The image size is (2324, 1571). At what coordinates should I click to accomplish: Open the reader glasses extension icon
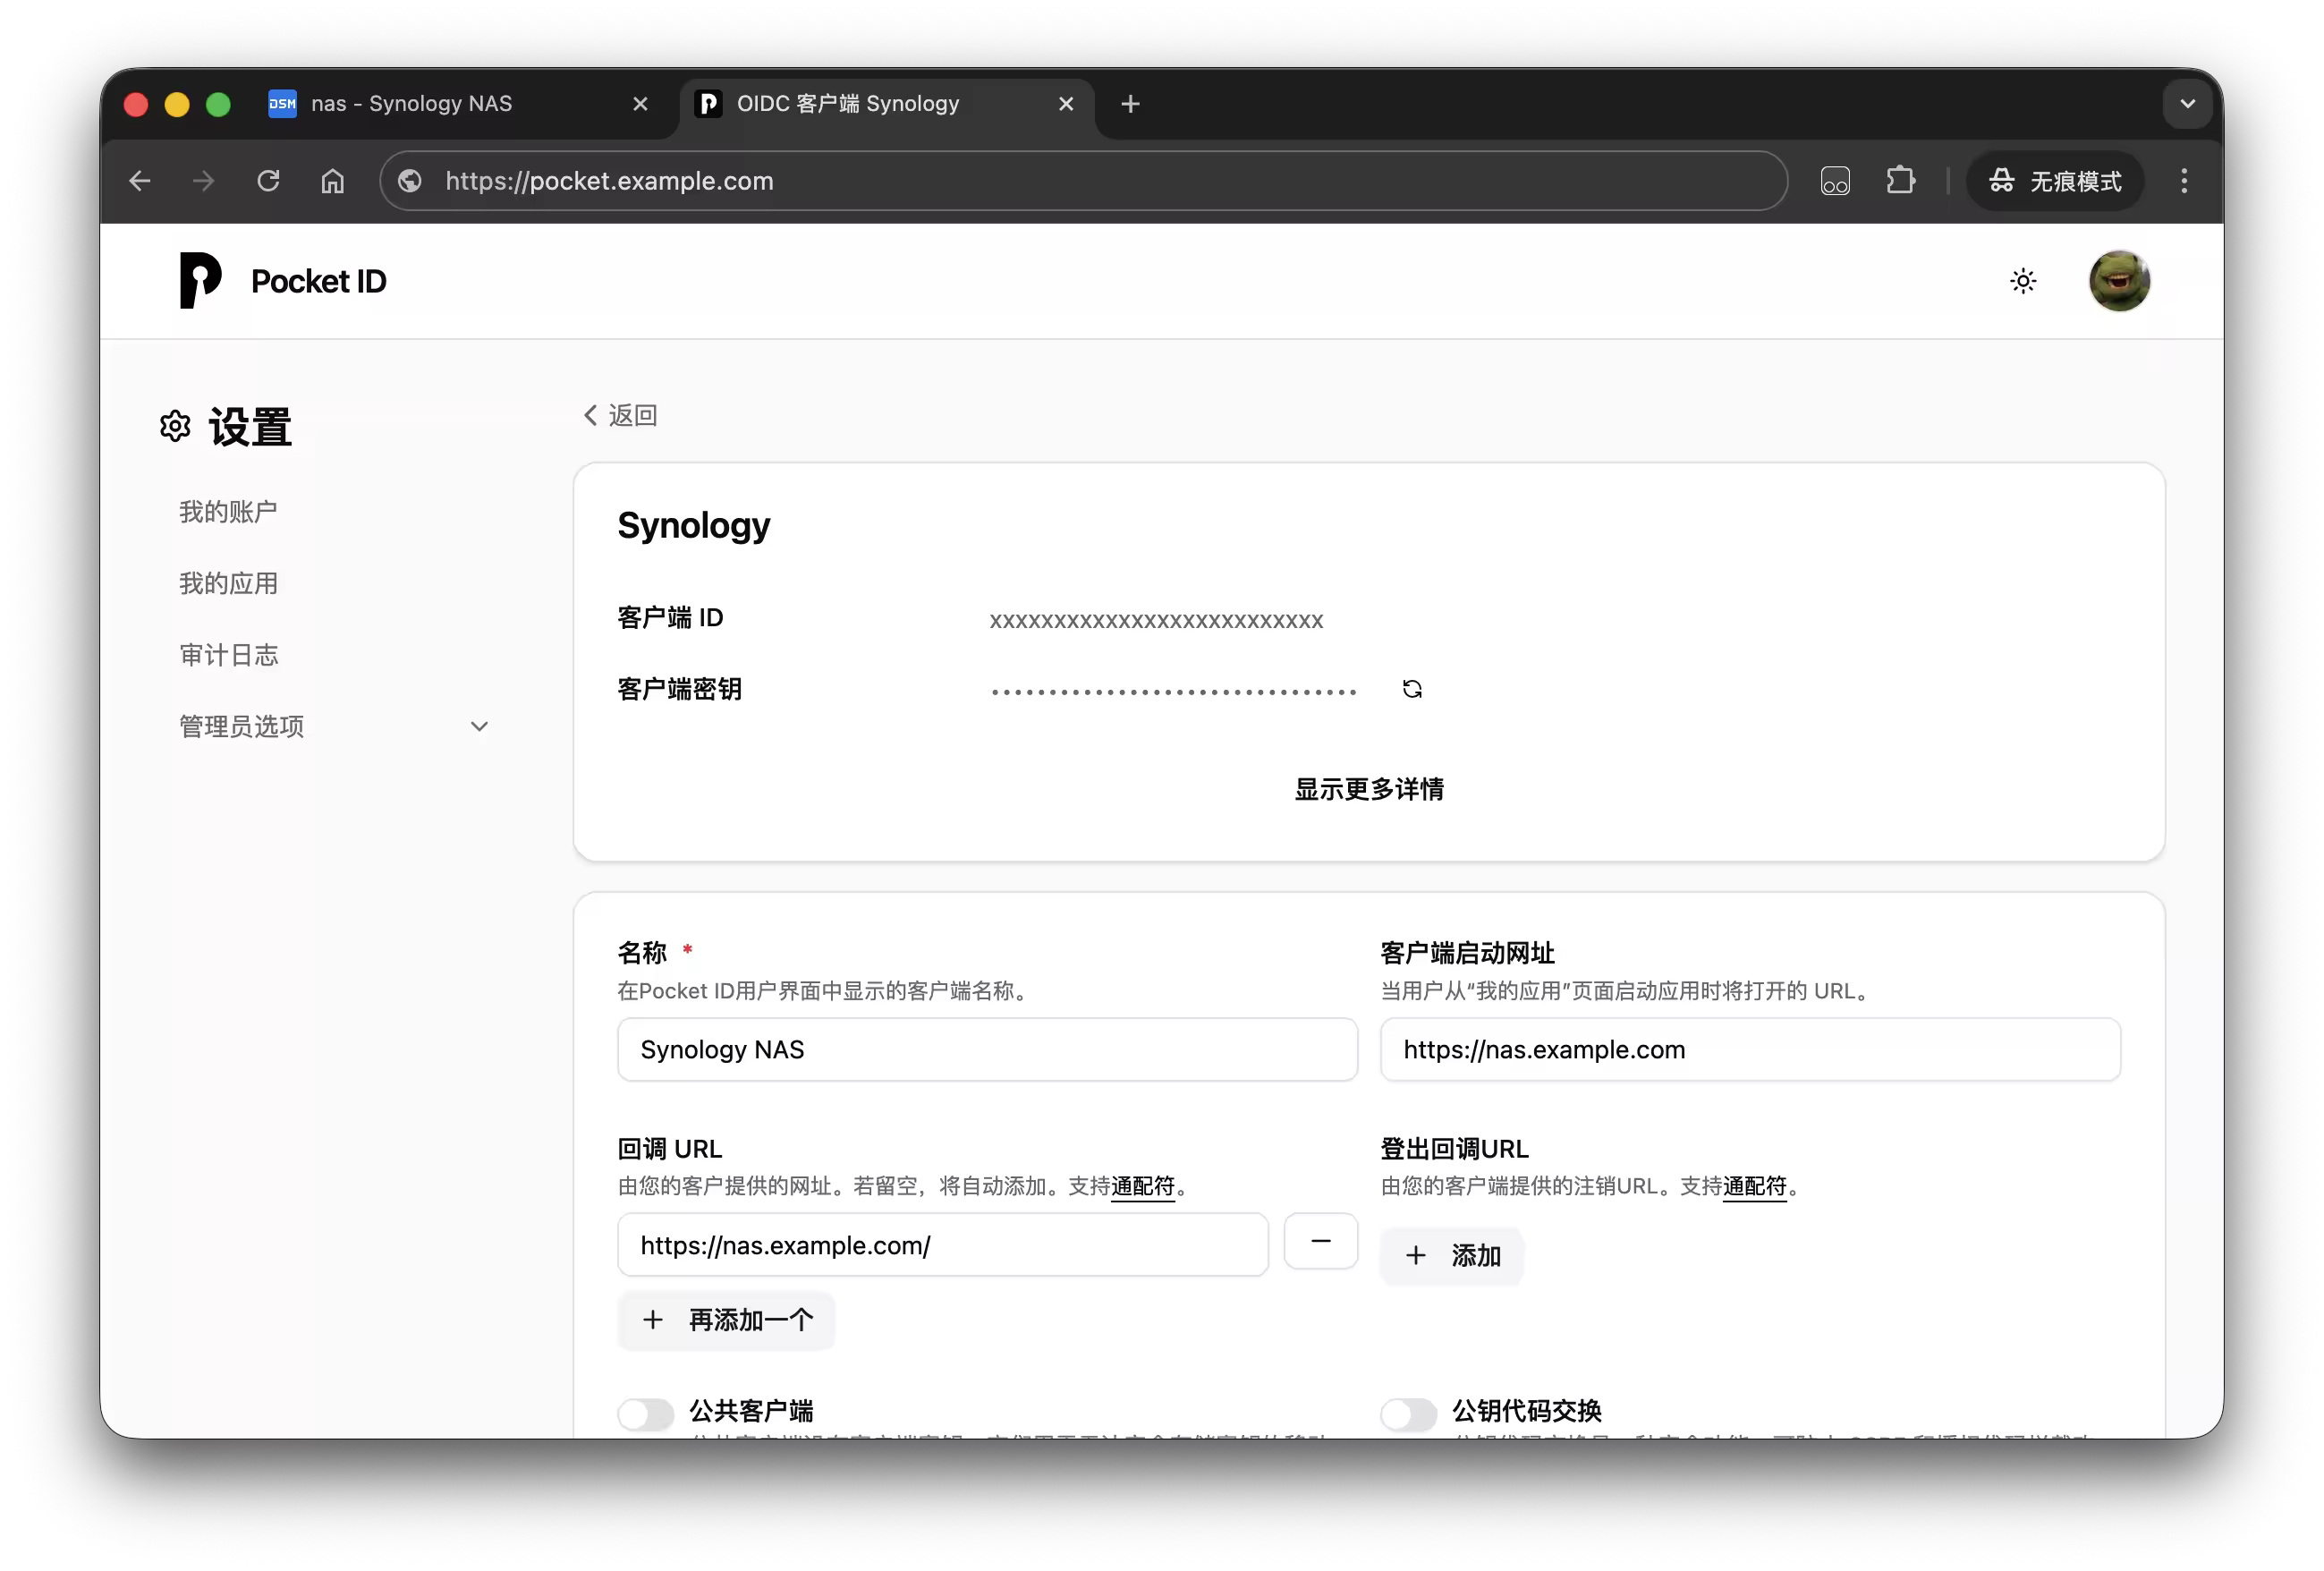pos(1835,181)
